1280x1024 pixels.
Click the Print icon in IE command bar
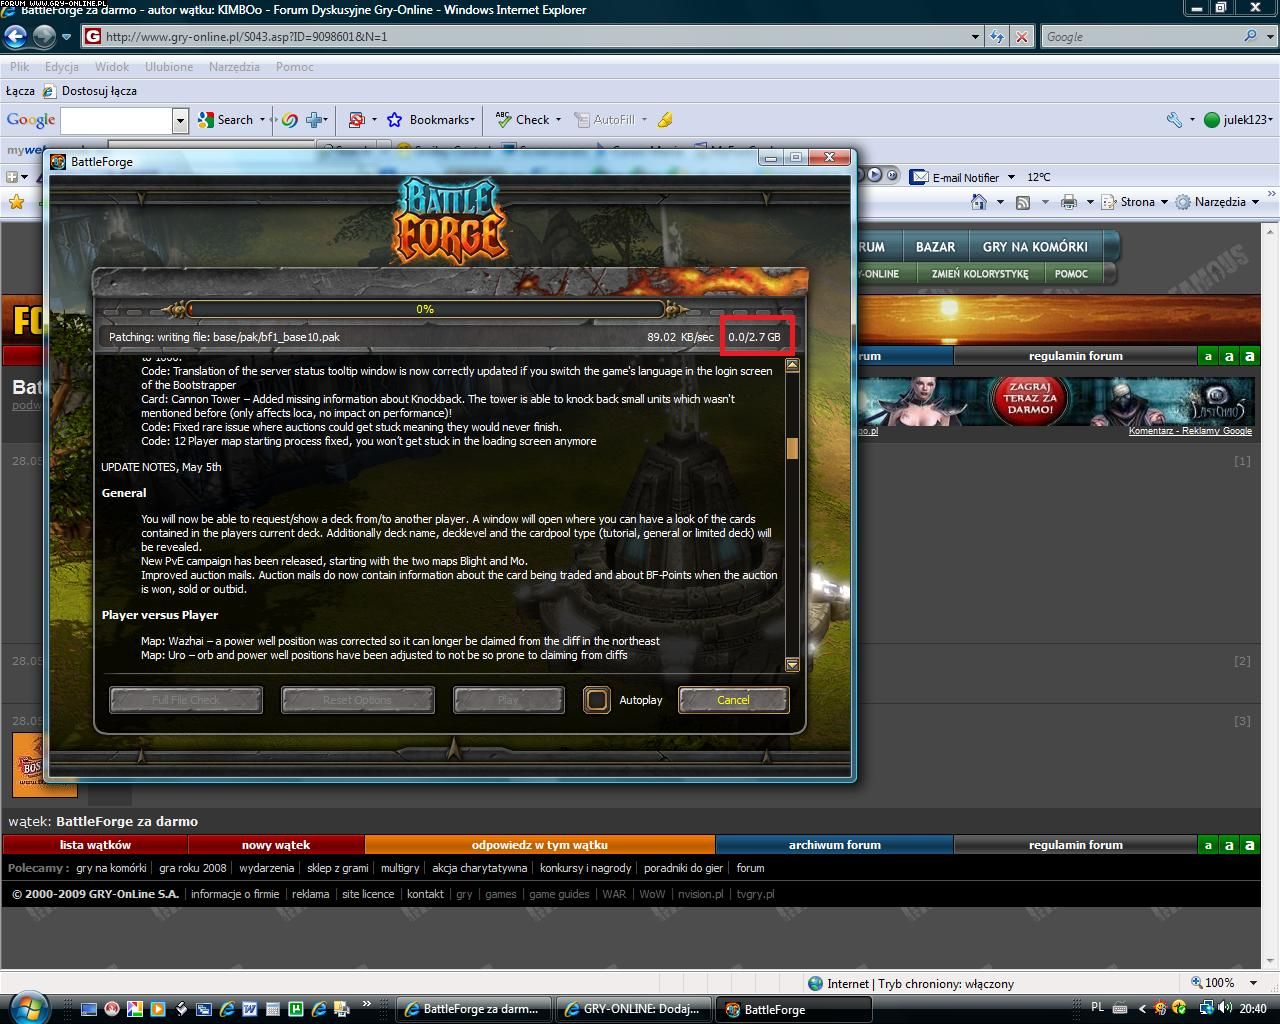click(1069, 202)
